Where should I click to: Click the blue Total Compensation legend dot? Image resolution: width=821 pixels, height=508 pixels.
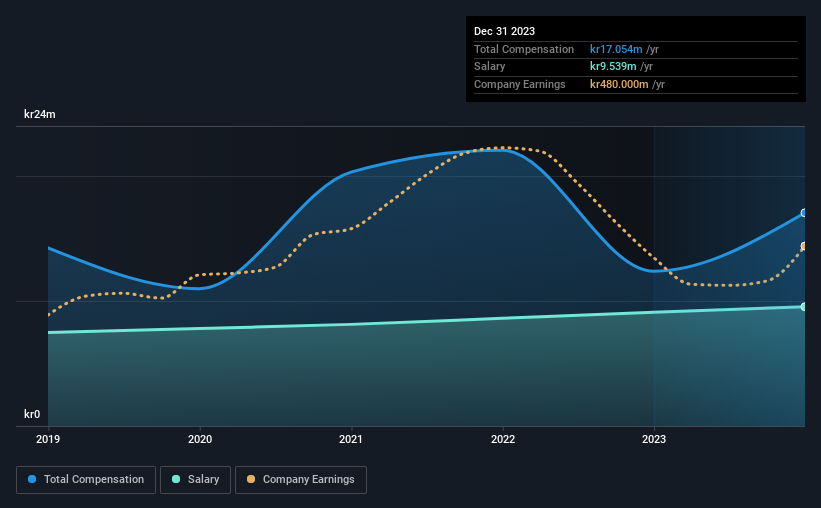pos(32,479)
